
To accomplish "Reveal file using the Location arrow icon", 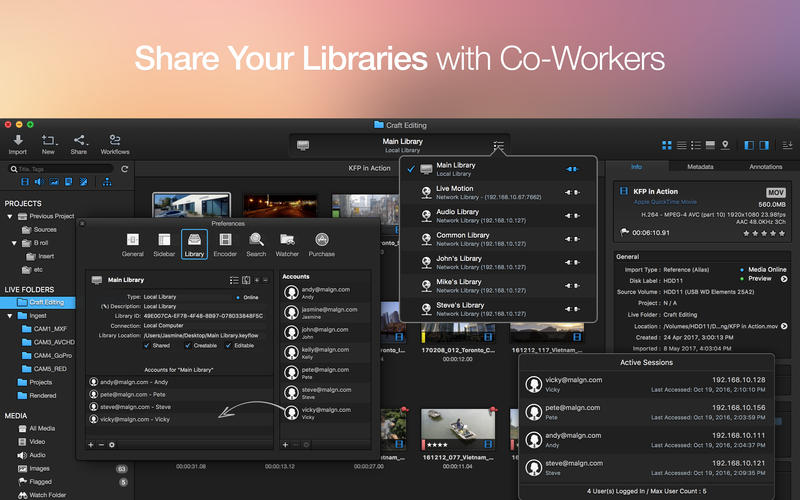I will tap(784, 326).
